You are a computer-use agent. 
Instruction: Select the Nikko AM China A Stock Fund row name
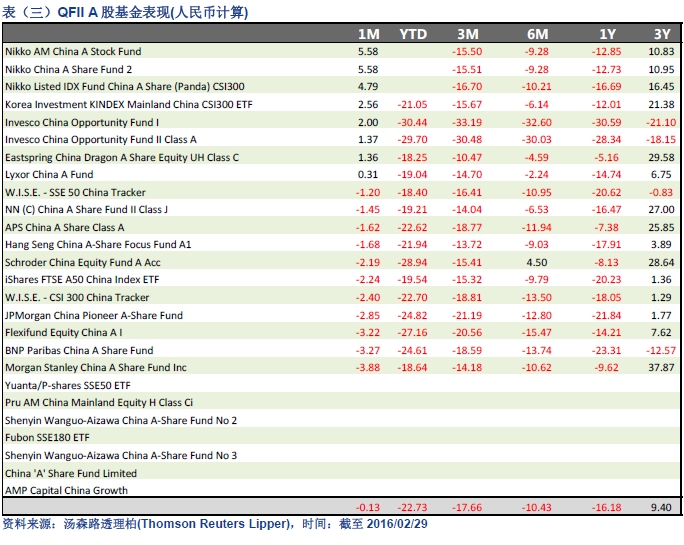[x=73, y=51]
